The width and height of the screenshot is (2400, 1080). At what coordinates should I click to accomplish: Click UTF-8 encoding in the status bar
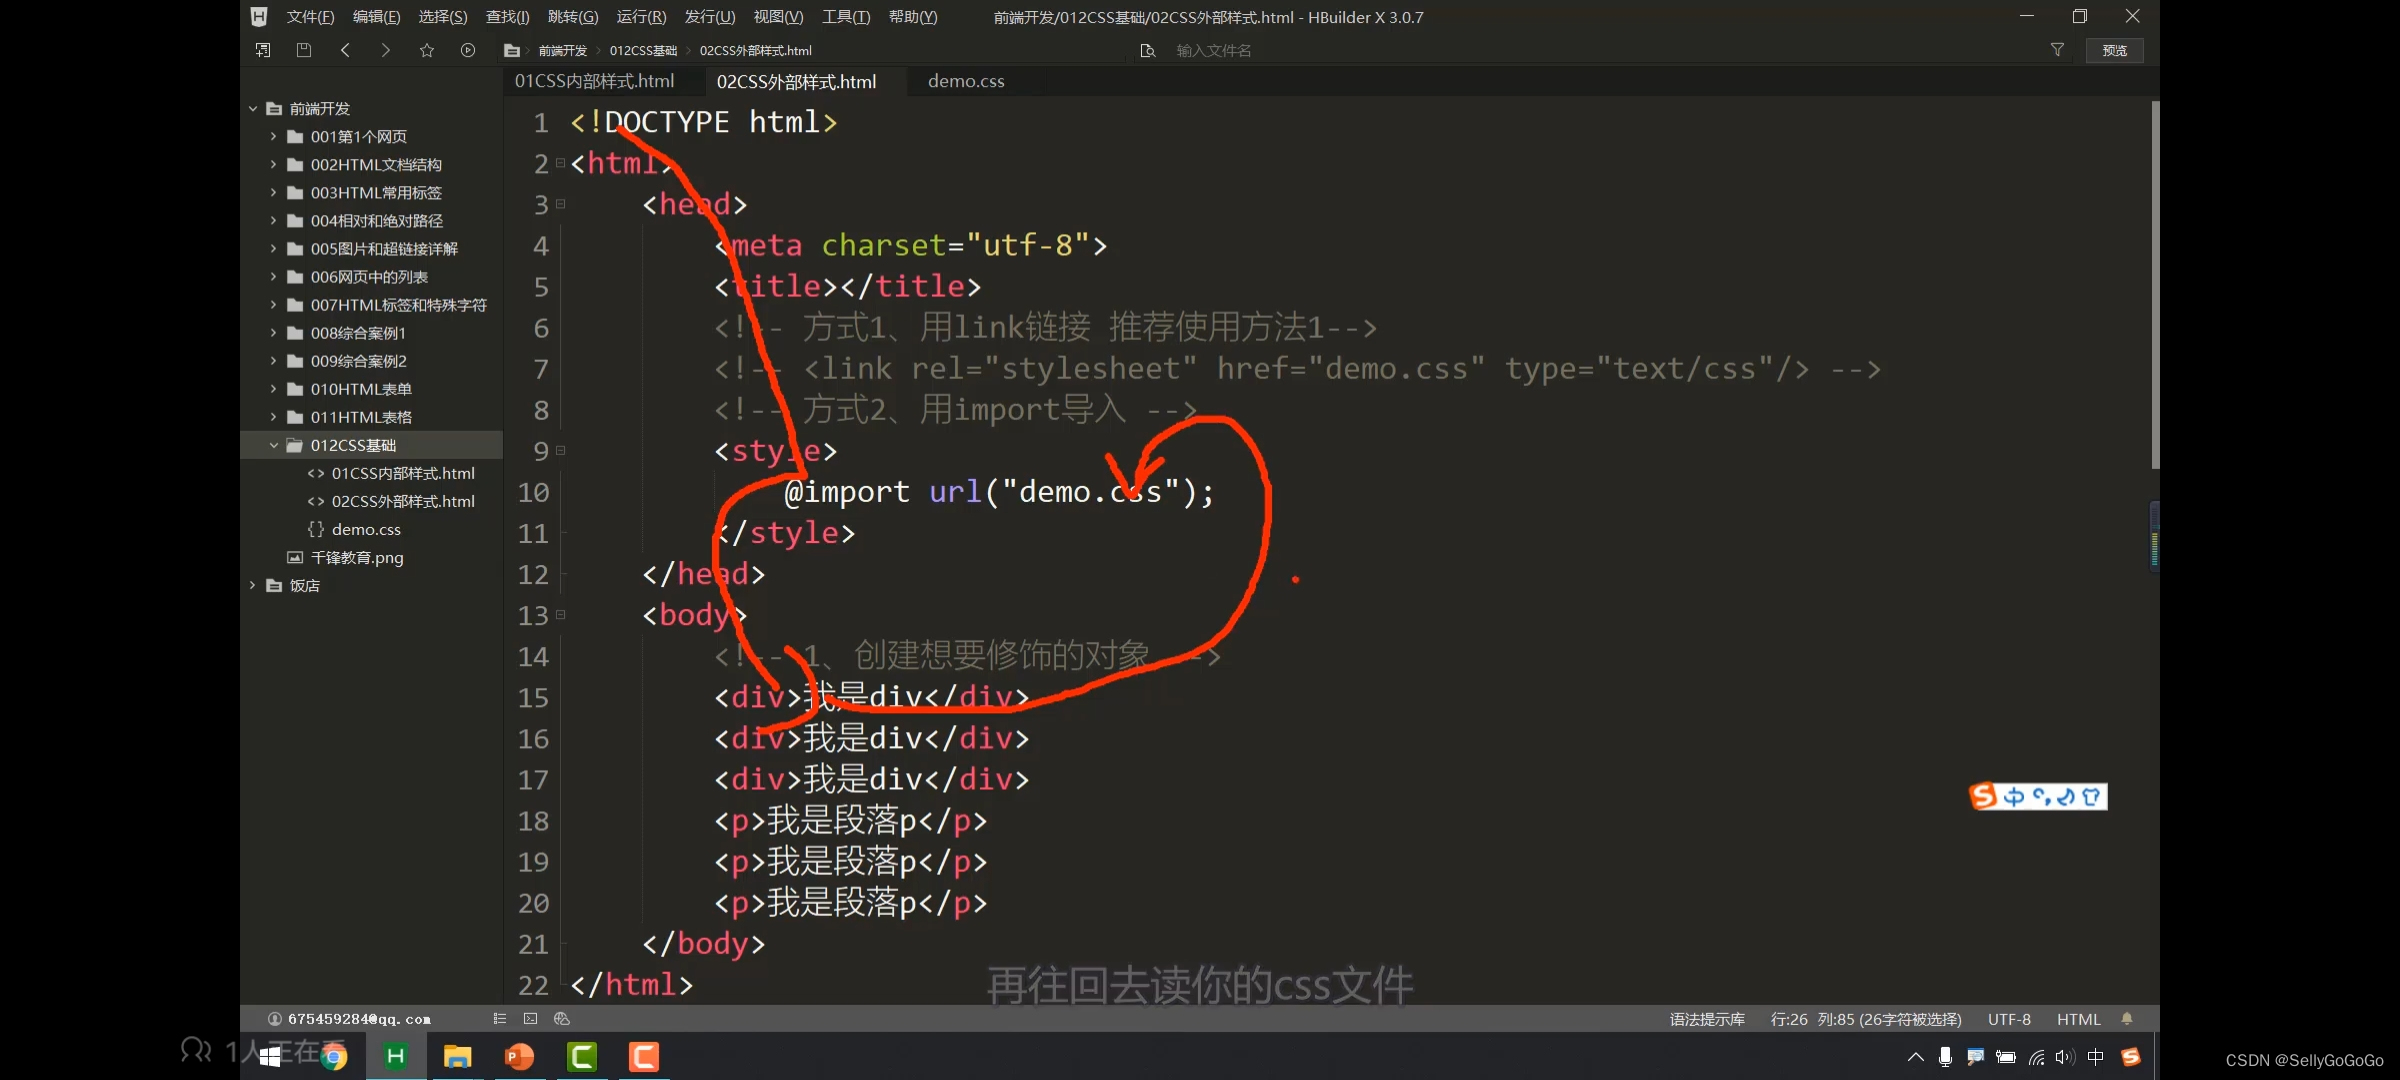coord(2010,1019)
